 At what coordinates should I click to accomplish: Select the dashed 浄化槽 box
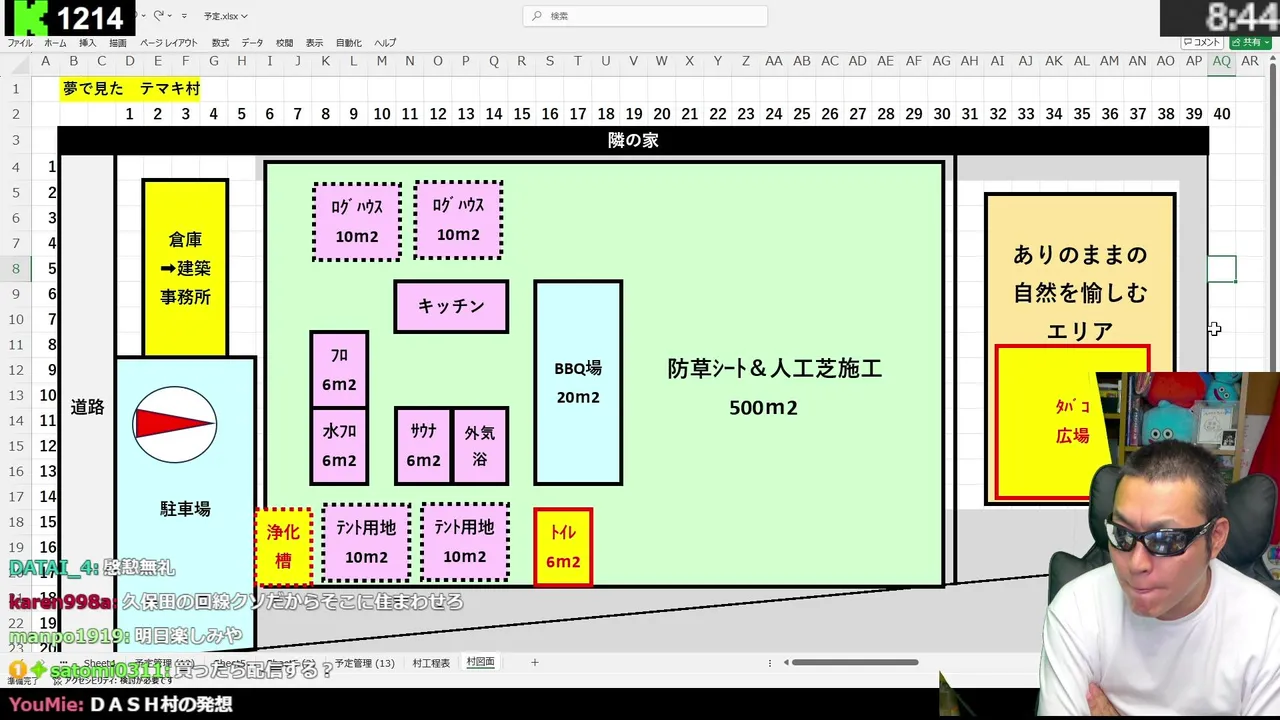click(283, 547)
